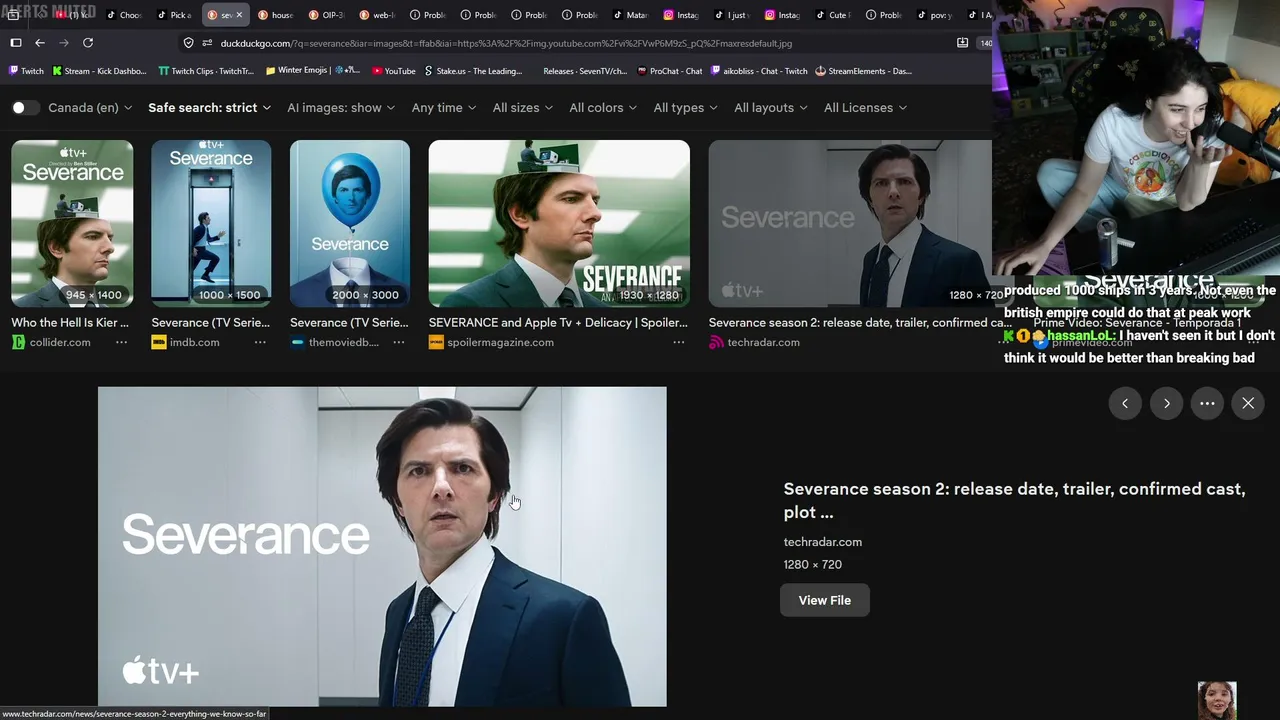Open ProChat - Chat bookmark
This screenshot has width=1280, height=720.
(x=670, y=71)
